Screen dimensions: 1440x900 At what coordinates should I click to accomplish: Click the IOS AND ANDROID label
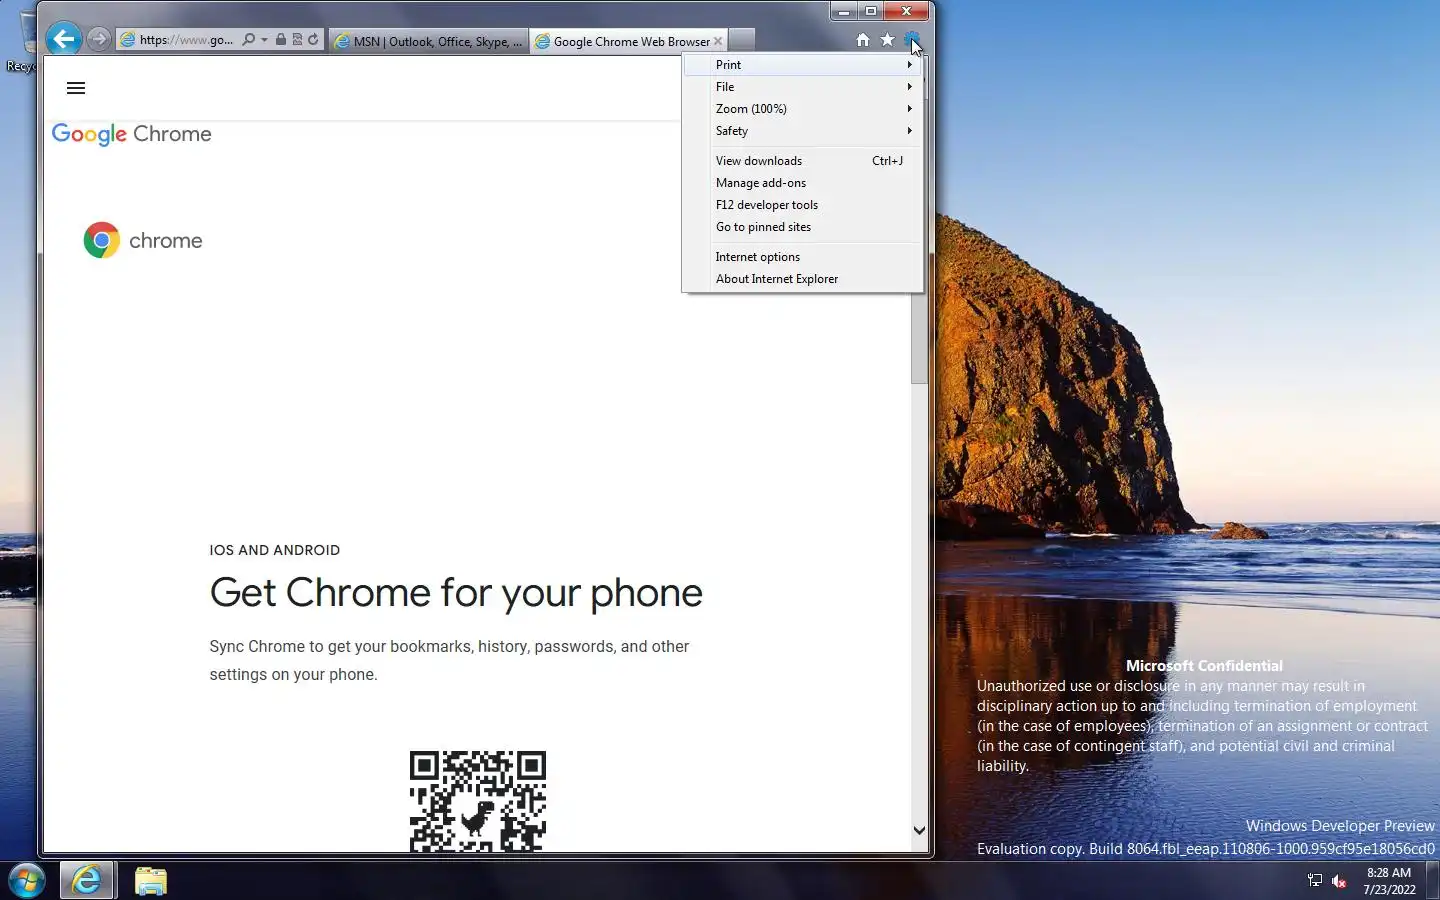coord(275,550)
